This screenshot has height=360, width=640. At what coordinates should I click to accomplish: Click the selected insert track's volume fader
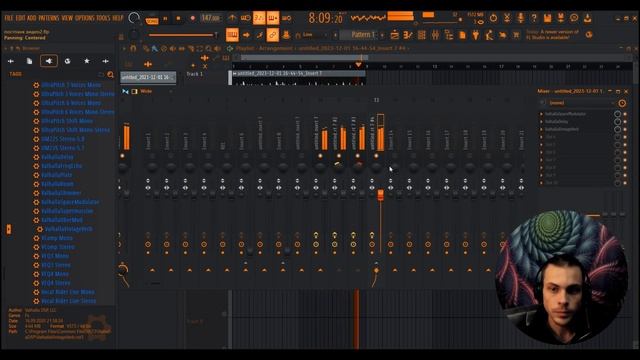click(x=380, y=195)
